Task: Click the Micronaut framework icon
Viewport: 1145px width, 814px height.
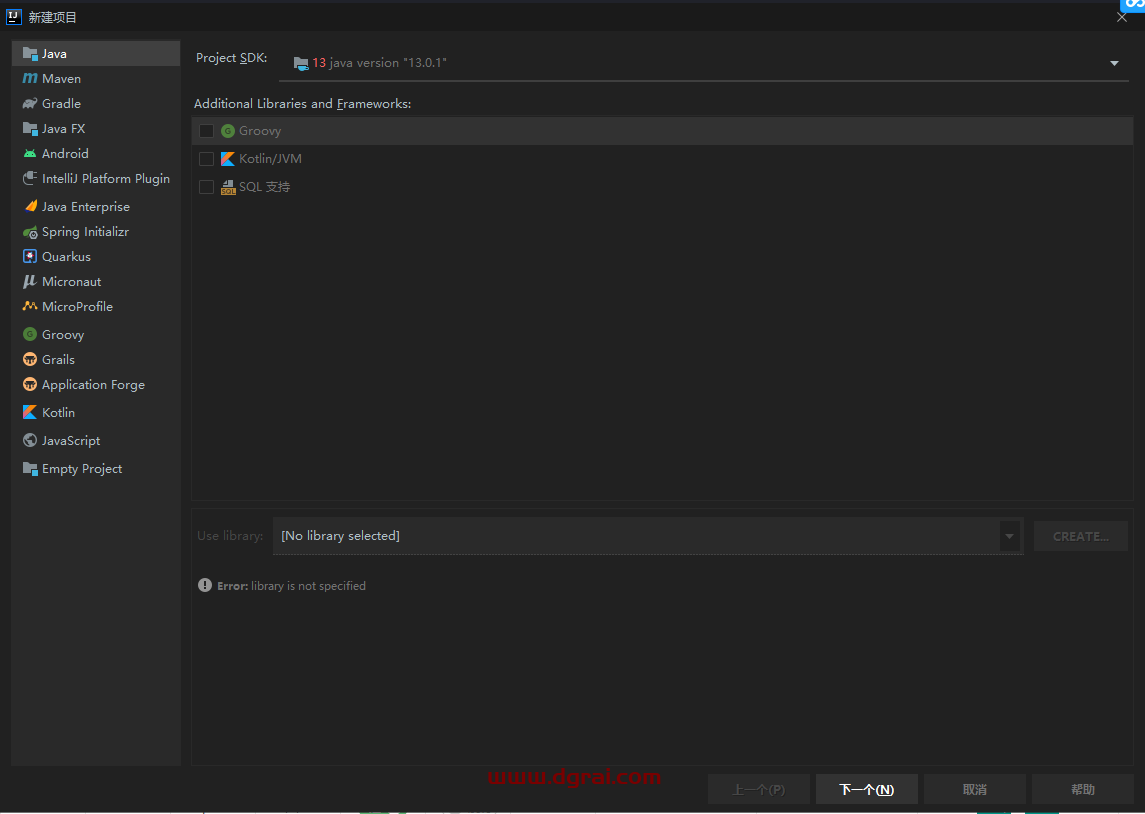Action: pos(31,281)
